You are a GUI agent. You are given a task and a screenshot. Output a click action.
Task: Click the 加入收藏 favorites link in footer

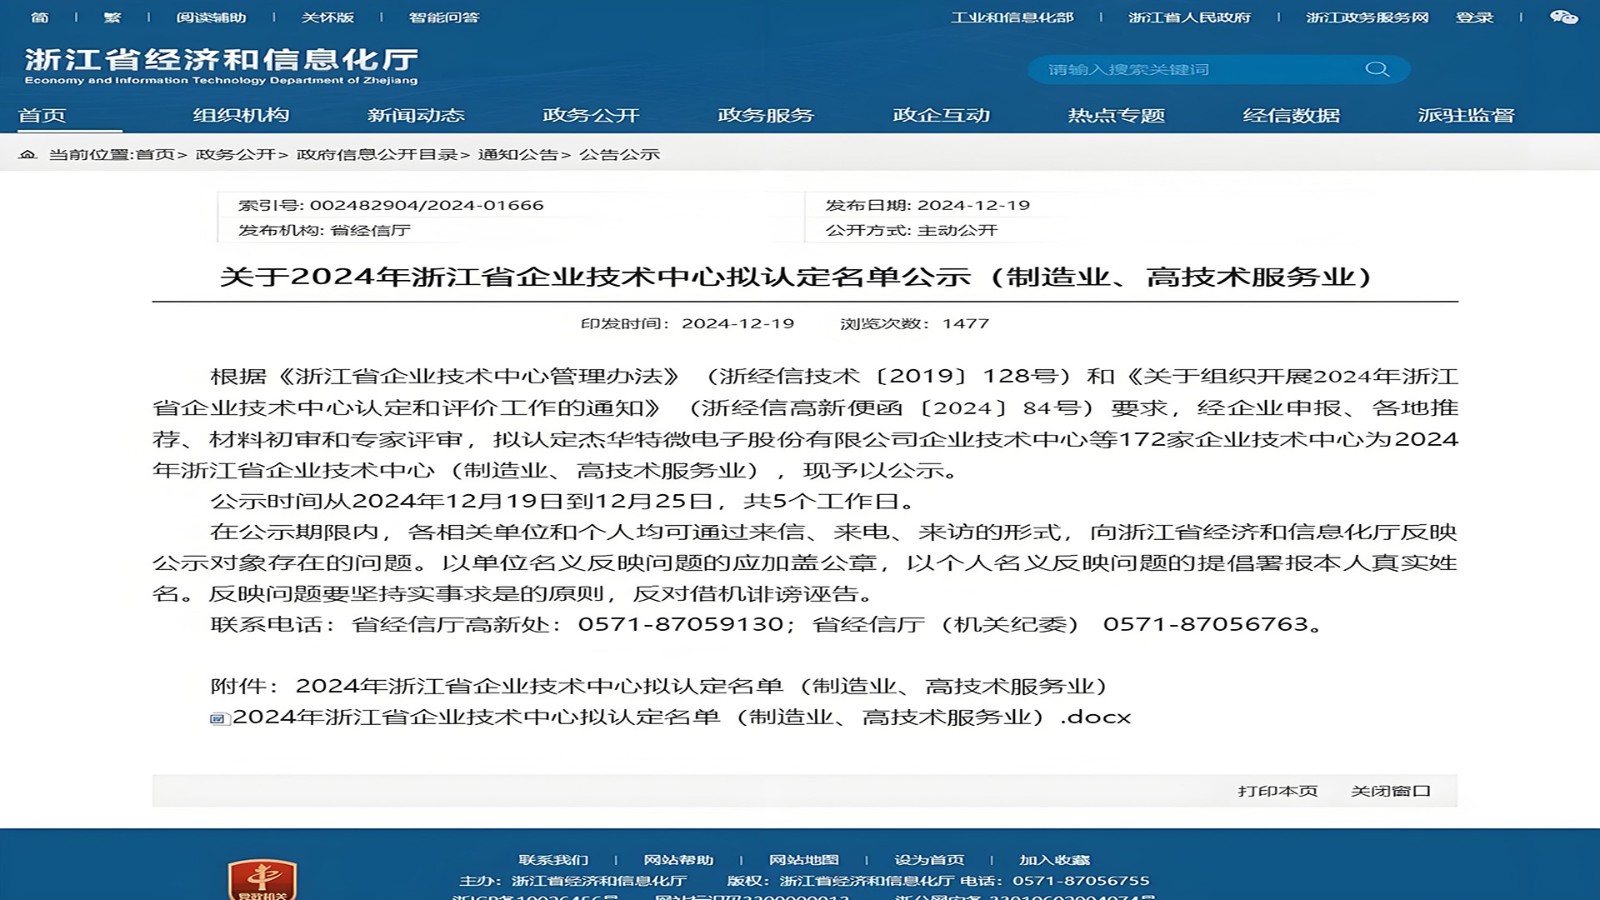coord(1055,859)
